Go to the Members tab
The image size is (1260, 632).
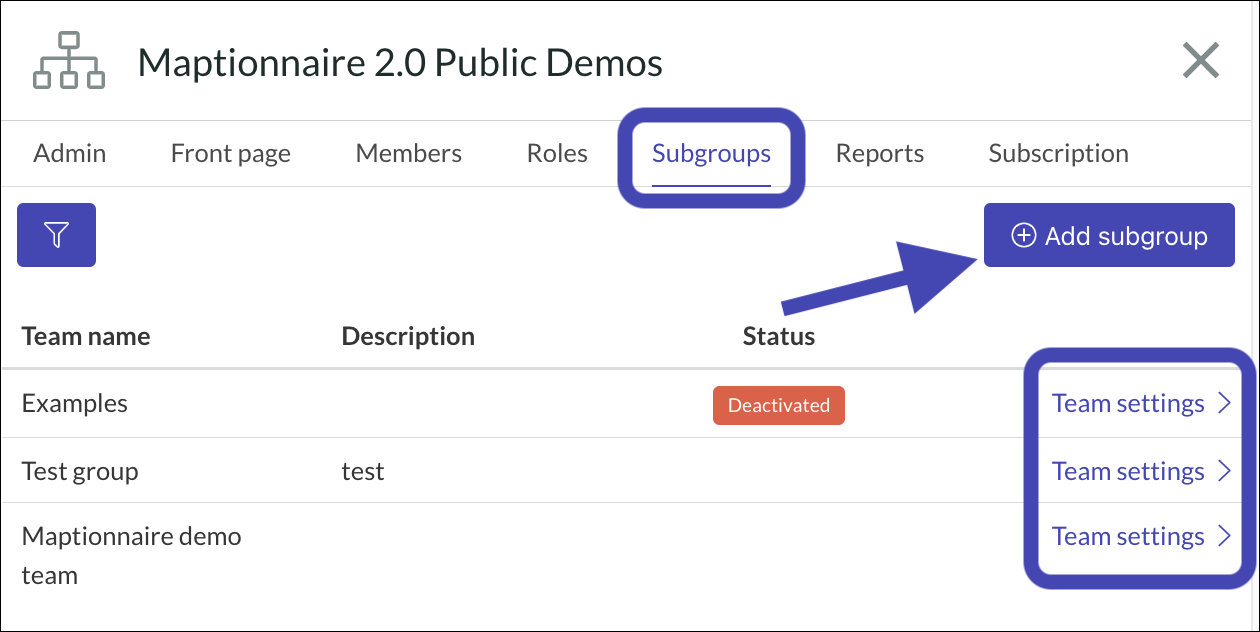pyautogui.click(x=409, y=153)
